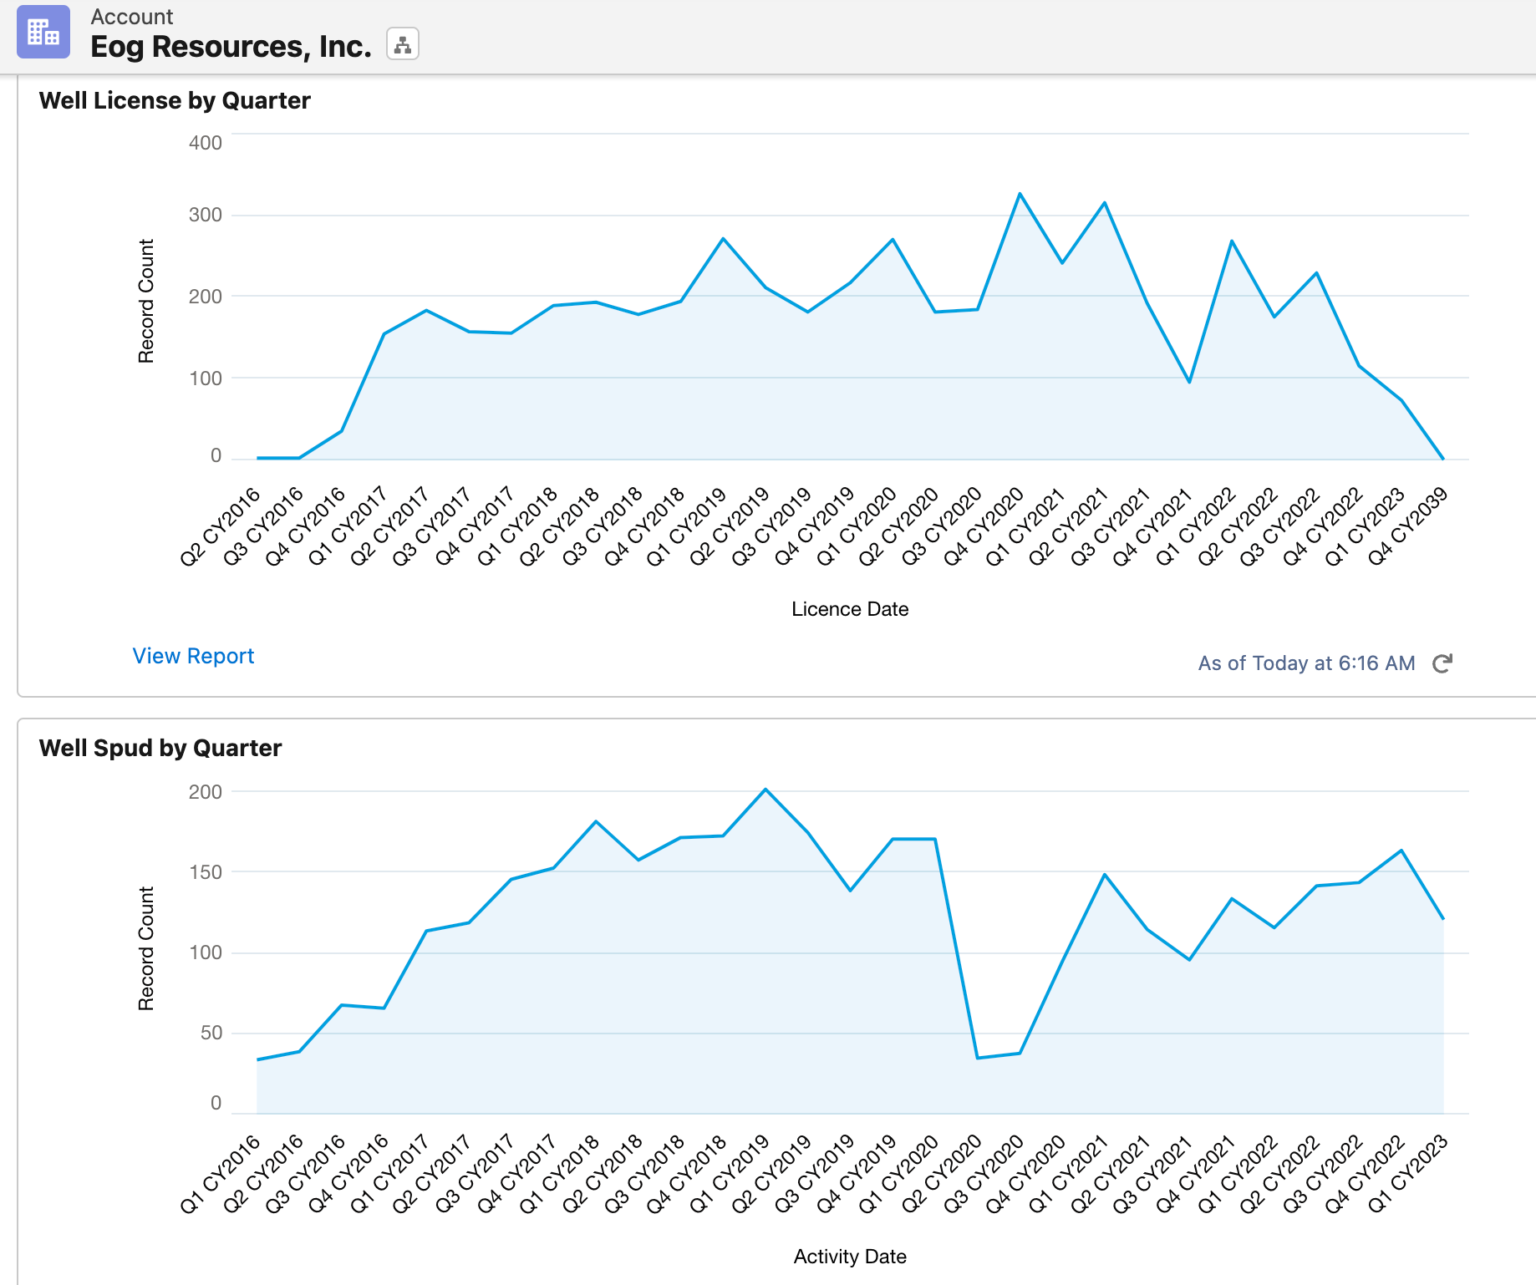Select the Q1 CY2023 endpoint in spud chart

click(1443, 918)
